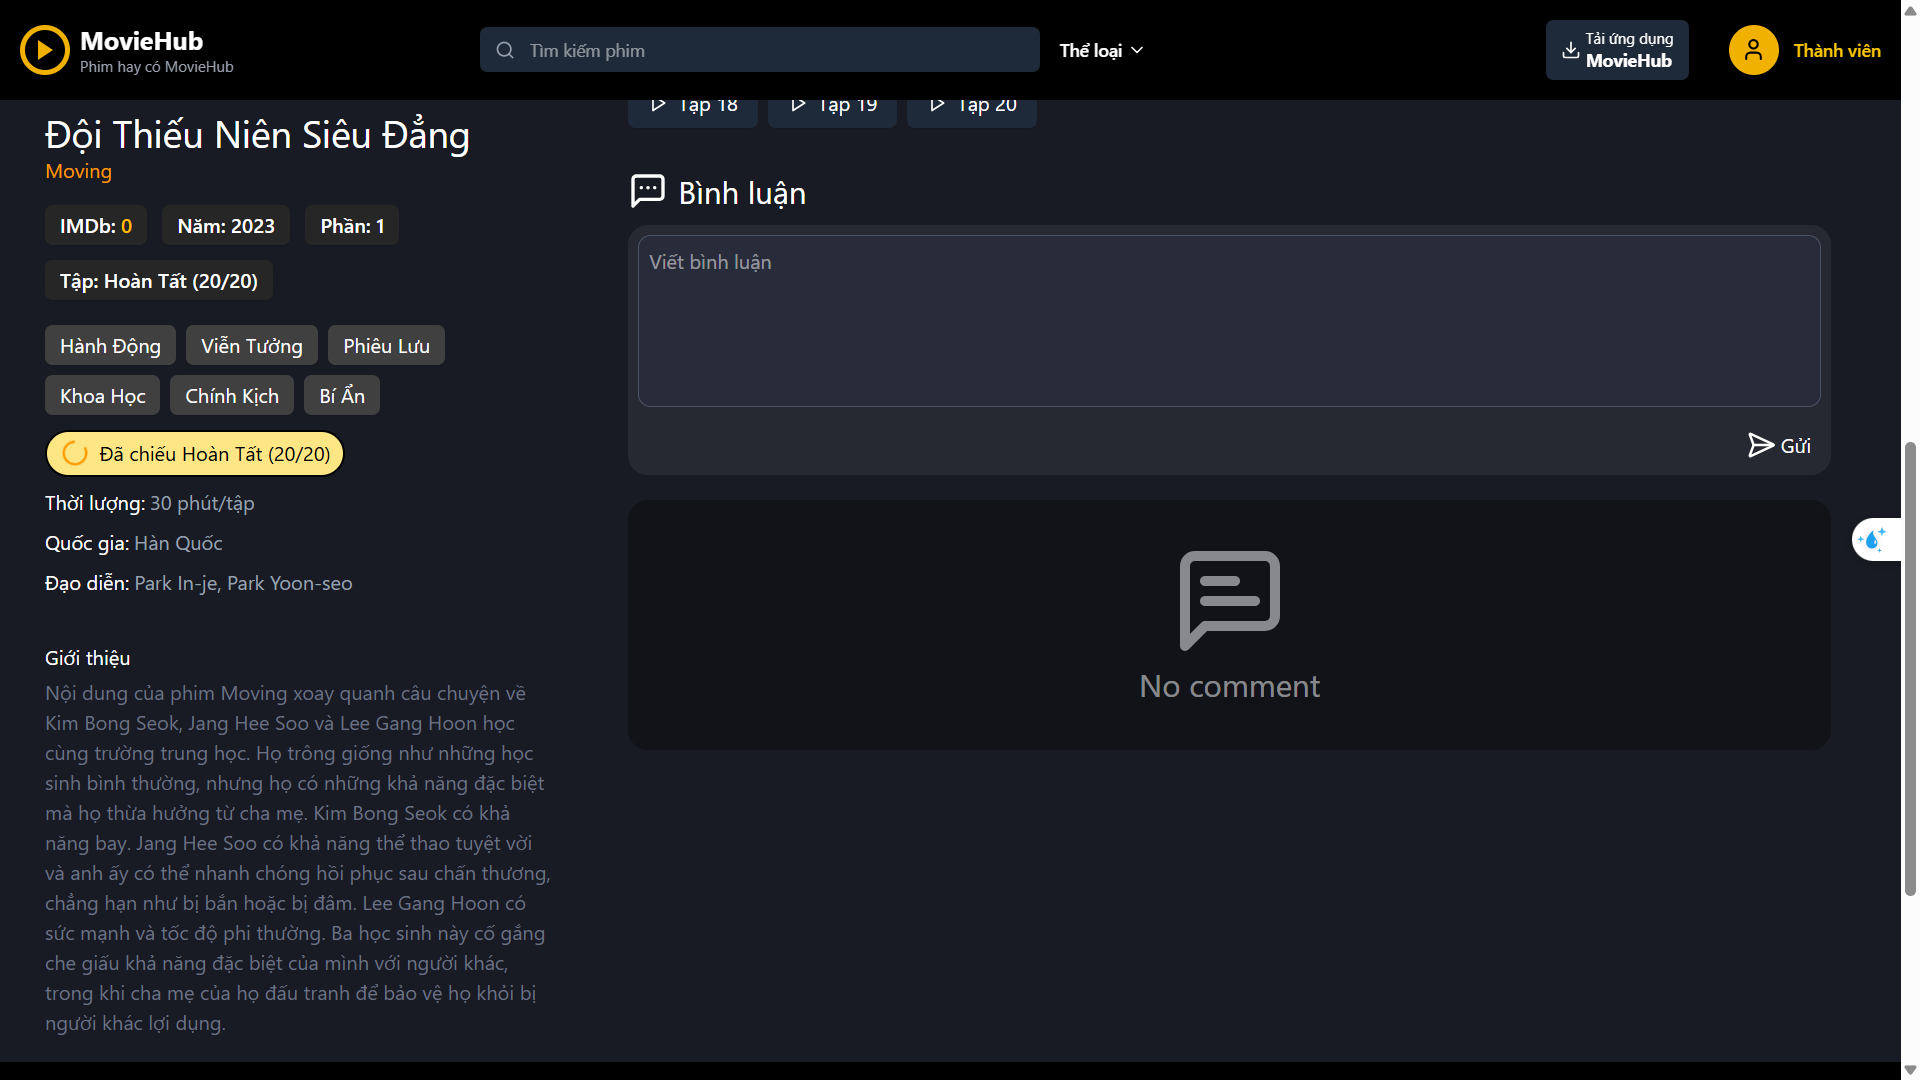The height and width of the screenshot is (1080, 1920).
Task: Focus the Viết bình luận comment box
Action: point(1228,321)
